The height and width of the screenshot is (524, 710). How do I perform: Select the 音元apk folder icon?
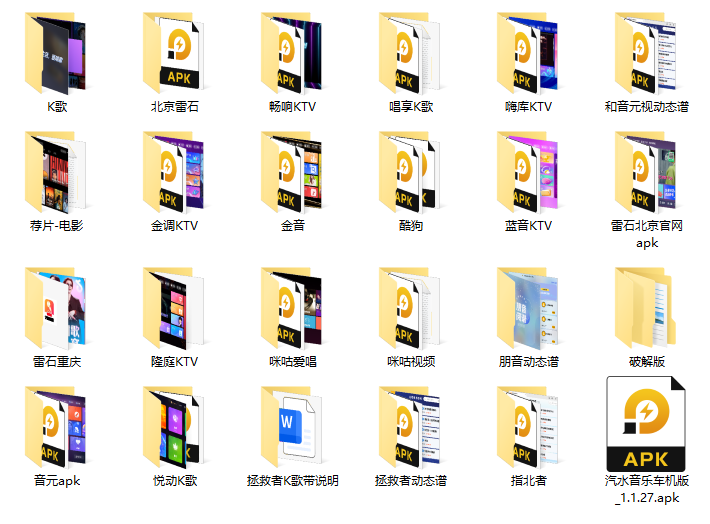click(55, 427)
